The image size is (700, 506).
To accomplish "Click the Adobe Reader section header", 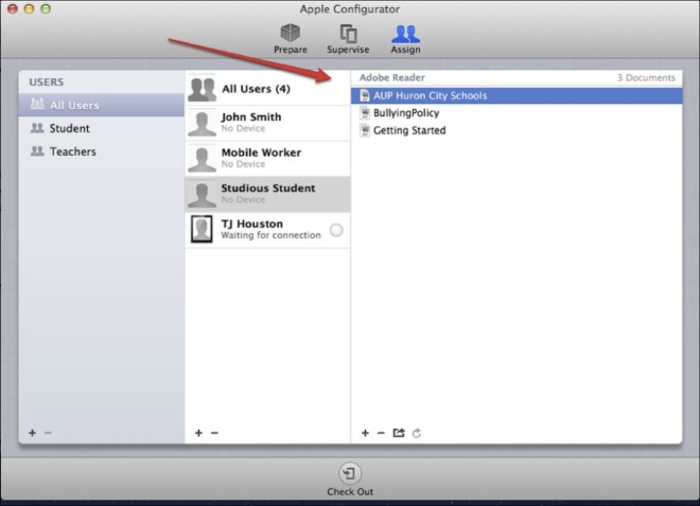I will click(392, 78).
